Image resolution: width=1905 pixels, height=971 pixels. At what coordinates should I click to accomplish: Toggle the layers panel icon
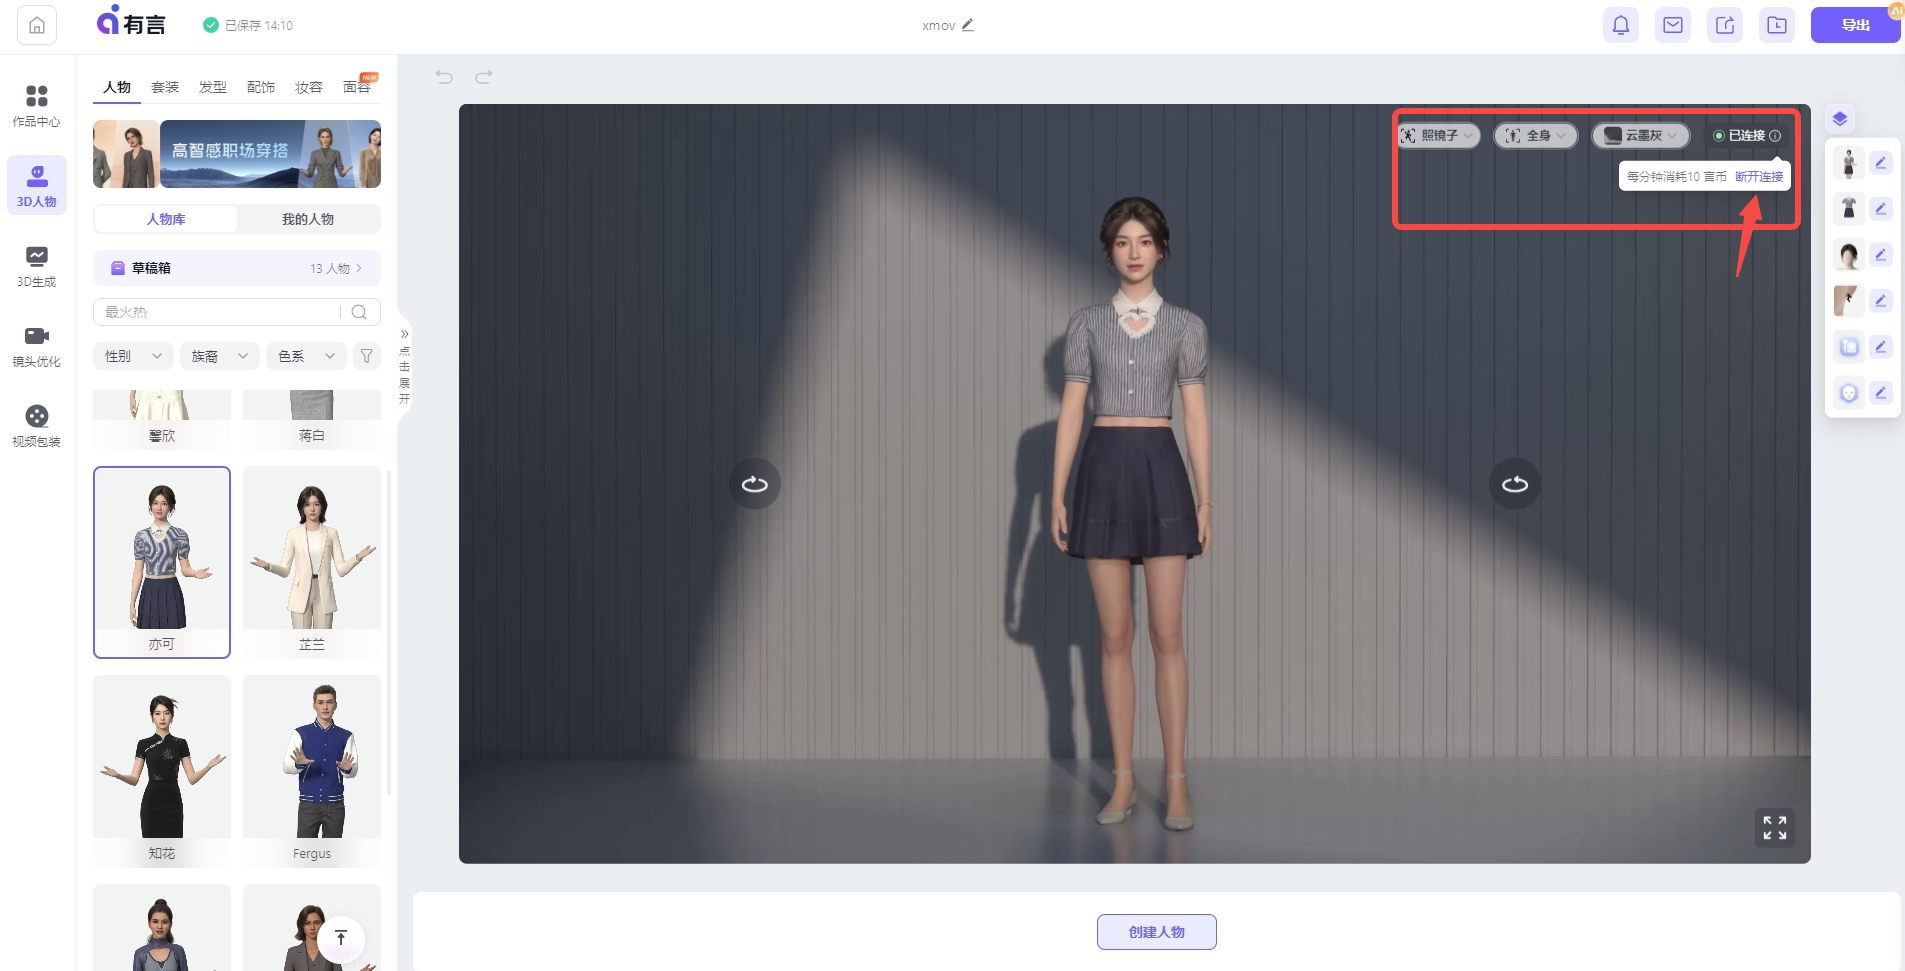click(x=1840, y=119)
